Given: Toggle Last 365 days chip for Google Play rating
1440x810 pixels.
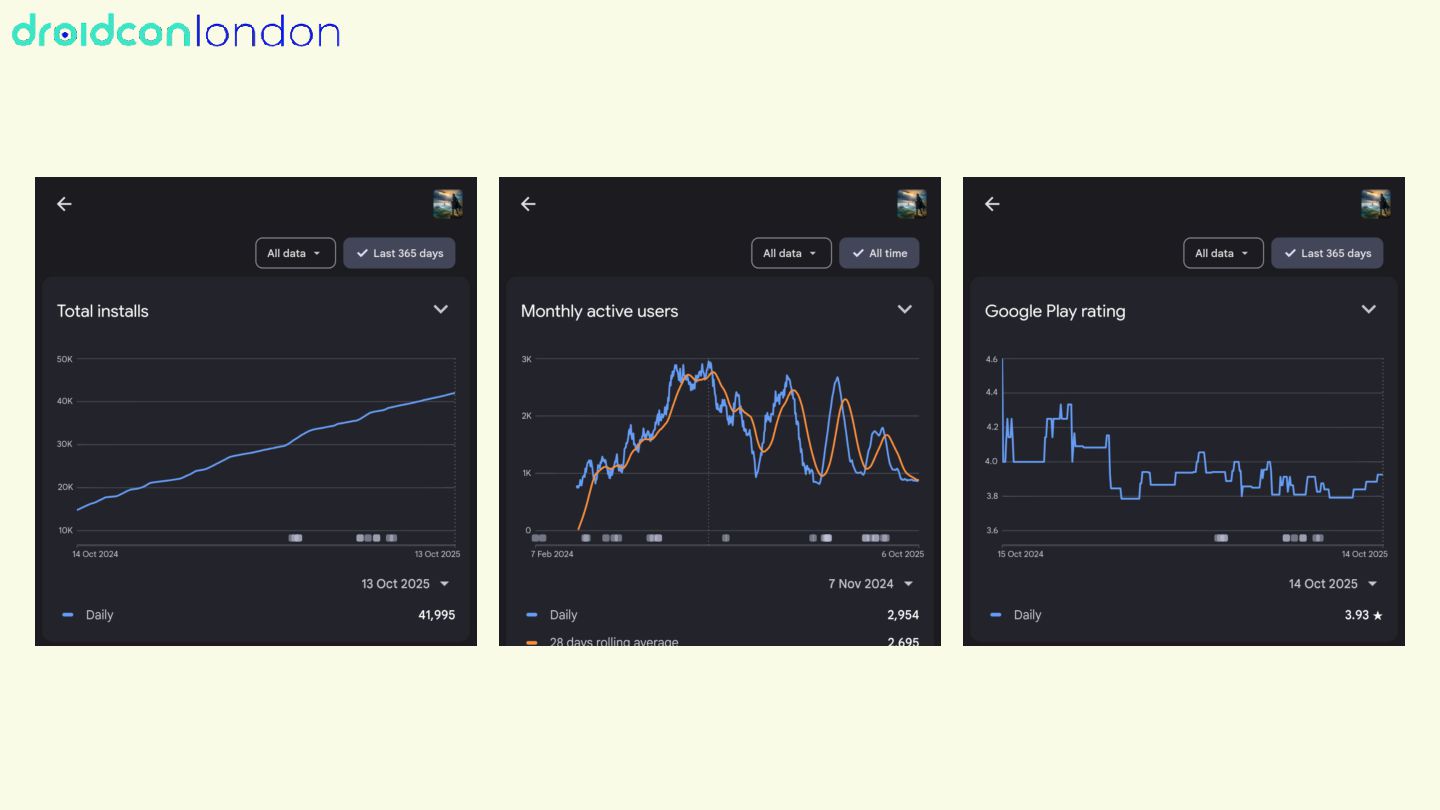Looking at the screenshot, I should (x=1327, y=253).
